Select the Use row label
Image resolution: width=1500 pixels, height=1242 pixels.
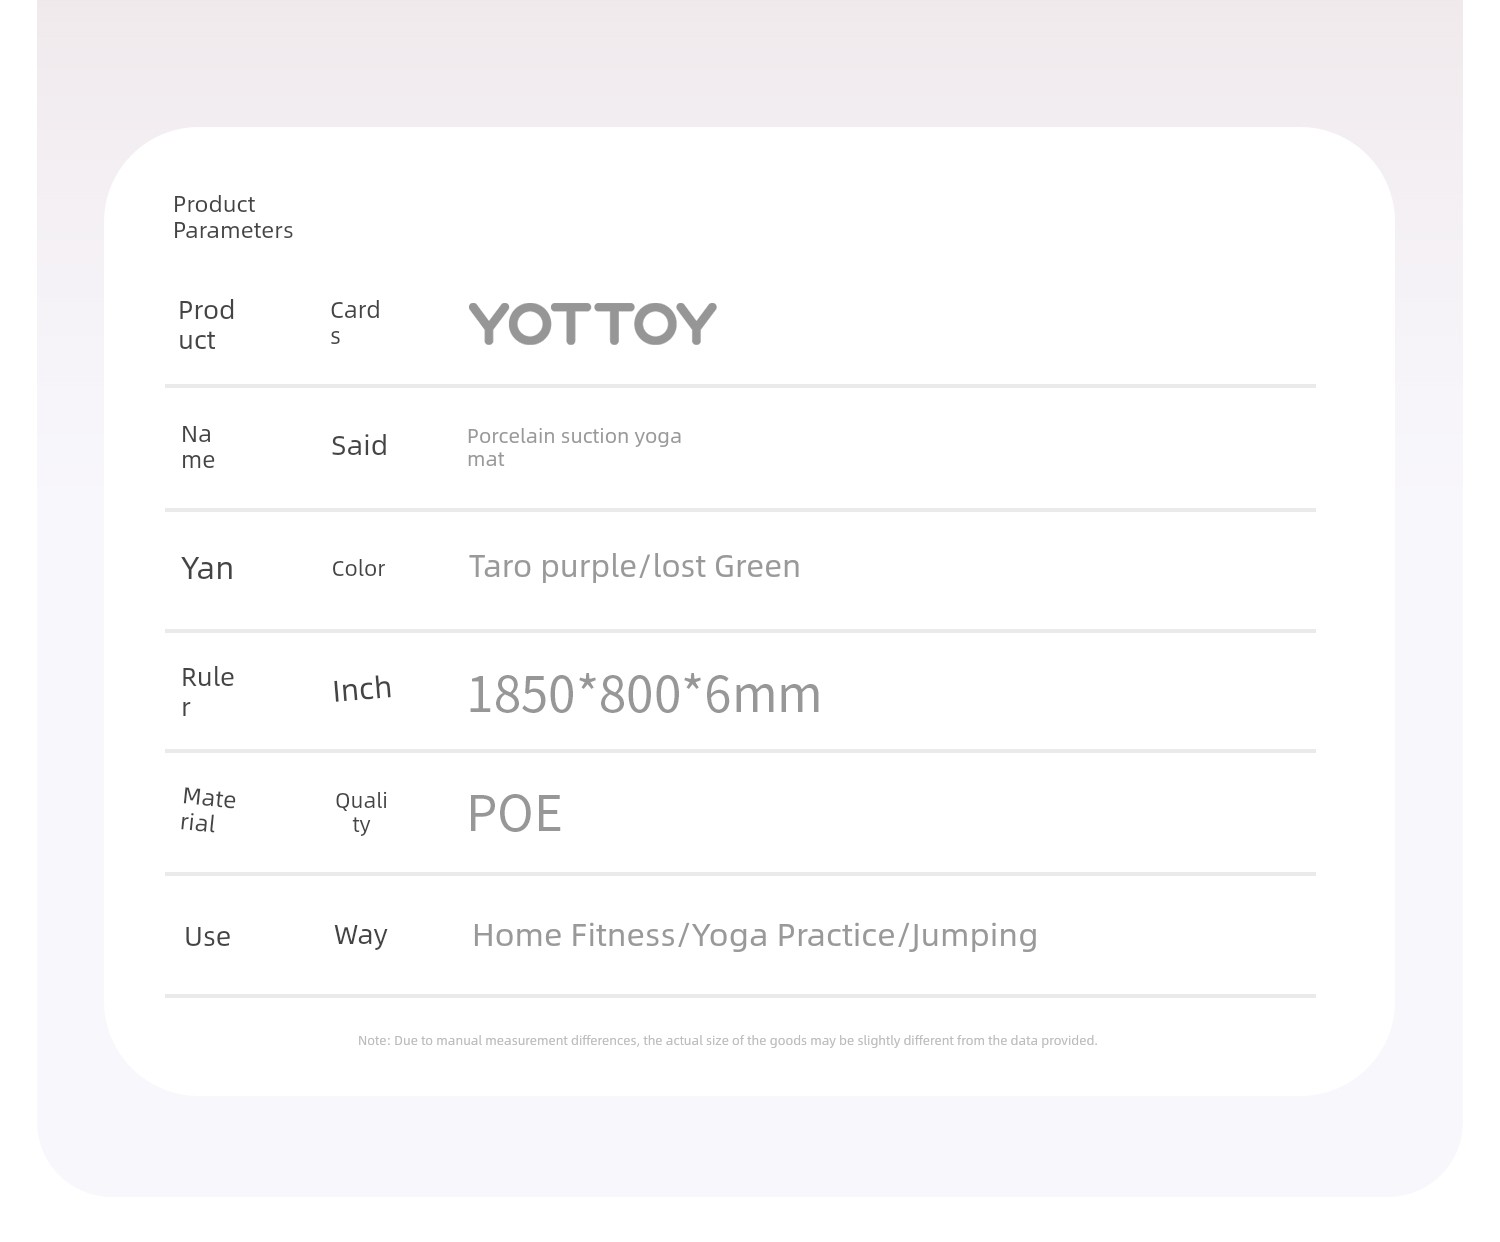(207, 937)
